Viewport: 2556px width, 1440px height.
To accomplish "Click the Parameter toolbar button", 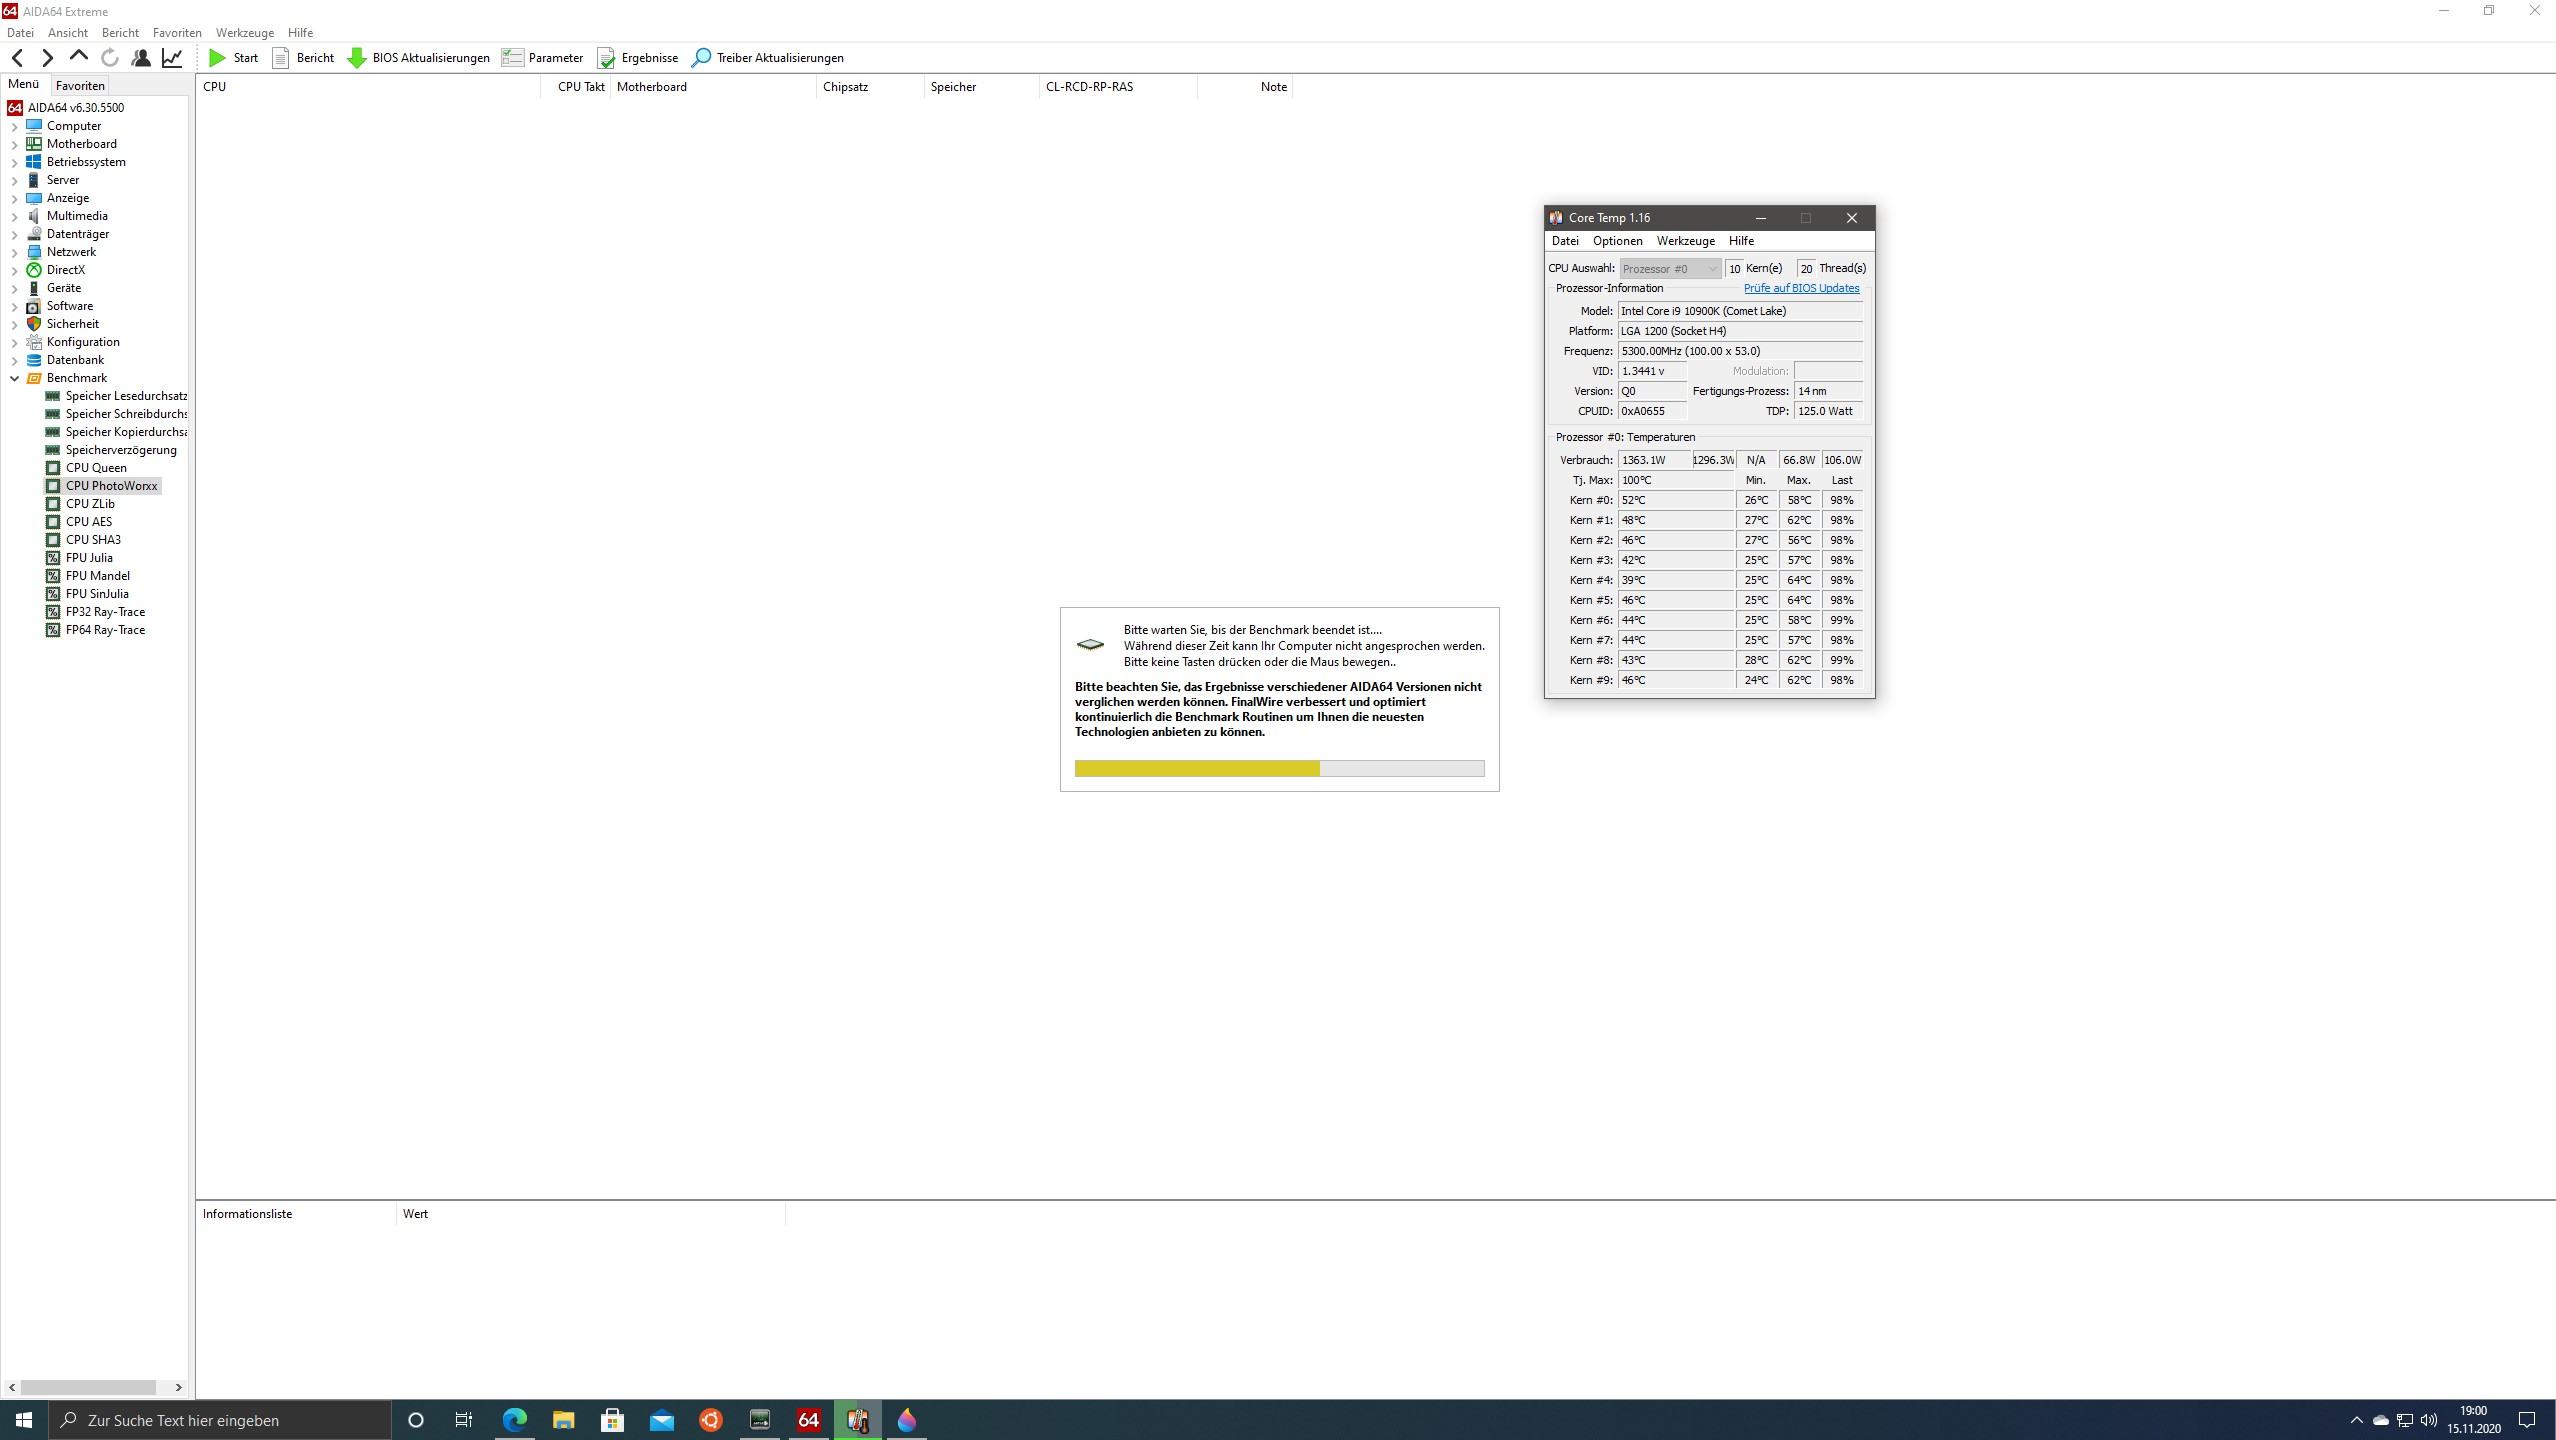I will (543, 58).
